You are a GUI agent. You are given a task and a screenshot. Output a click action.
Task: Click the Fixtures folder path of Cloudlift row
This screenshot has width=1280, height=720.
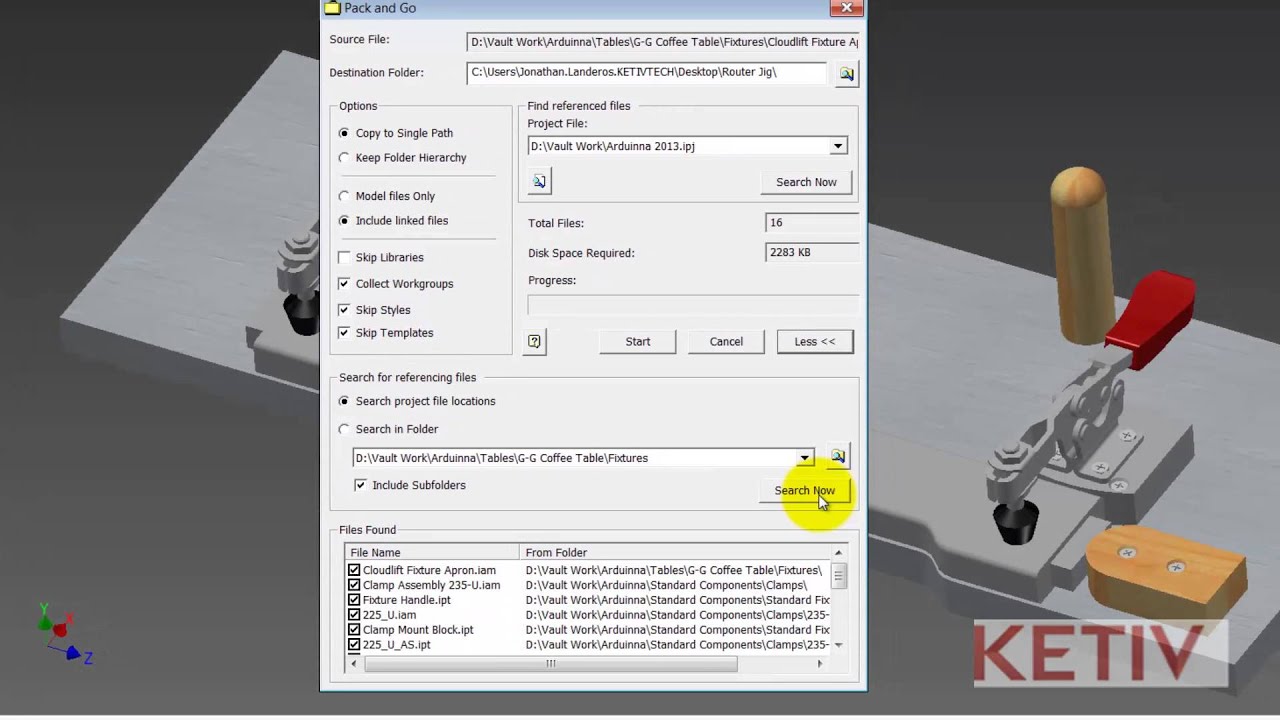point(674,570)
